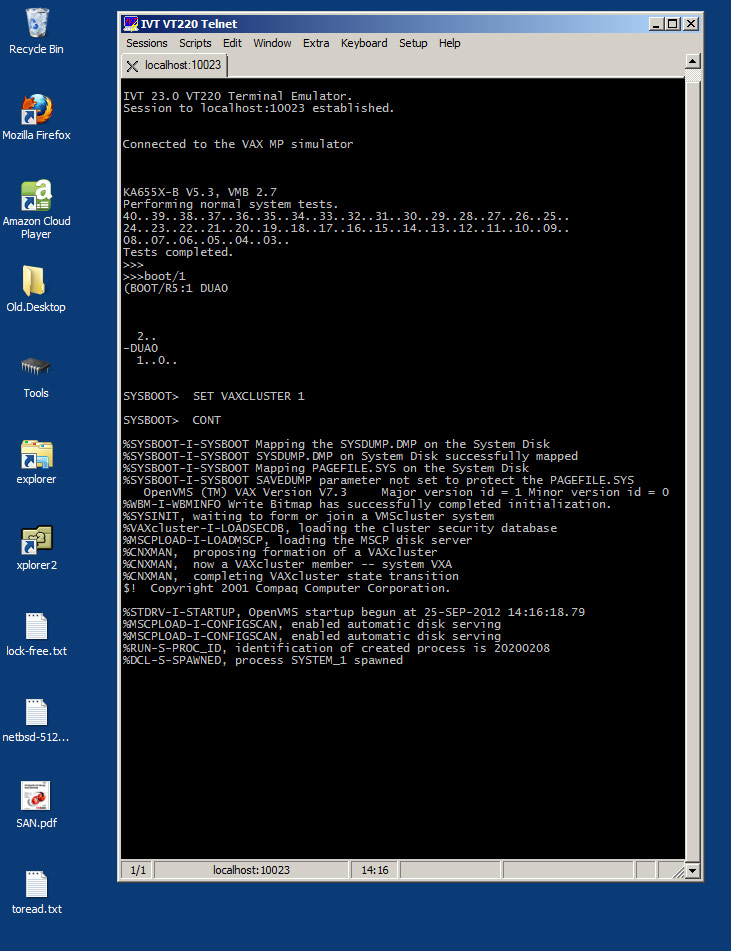
Task: Click localhost:10023 in the status bar
Action: [x=251, y=870]
